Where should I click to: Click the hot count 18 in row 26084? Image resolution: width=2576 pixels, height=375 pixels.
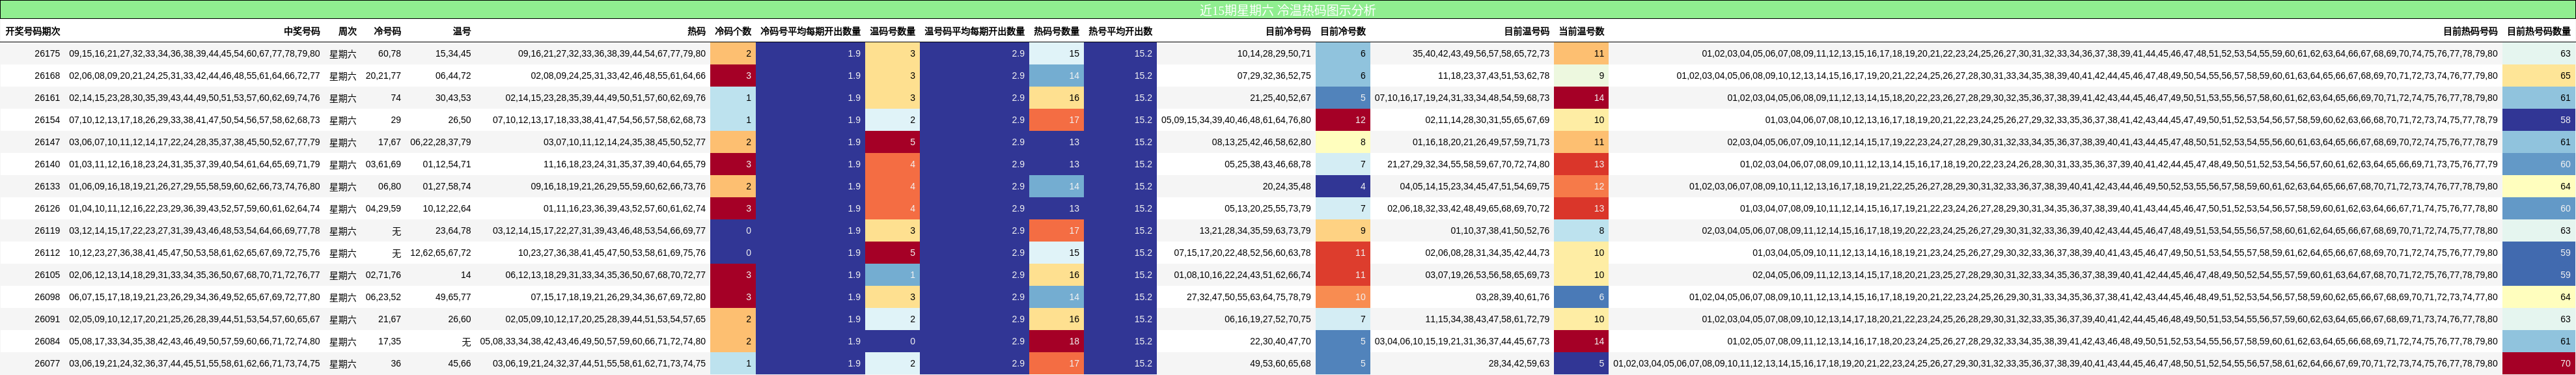pyautogui.click(x=1057, y=341)
